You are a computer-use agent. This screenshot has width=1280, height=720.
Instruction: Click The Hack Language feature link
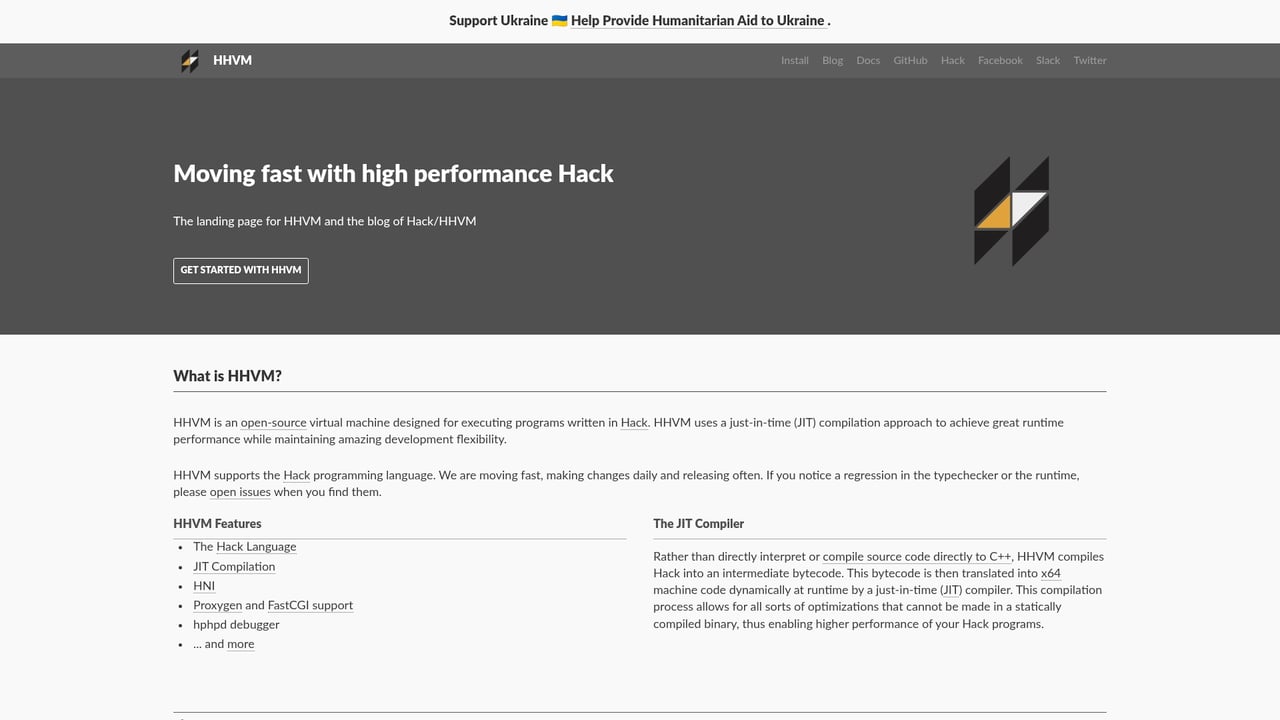[x=255, y=546]
